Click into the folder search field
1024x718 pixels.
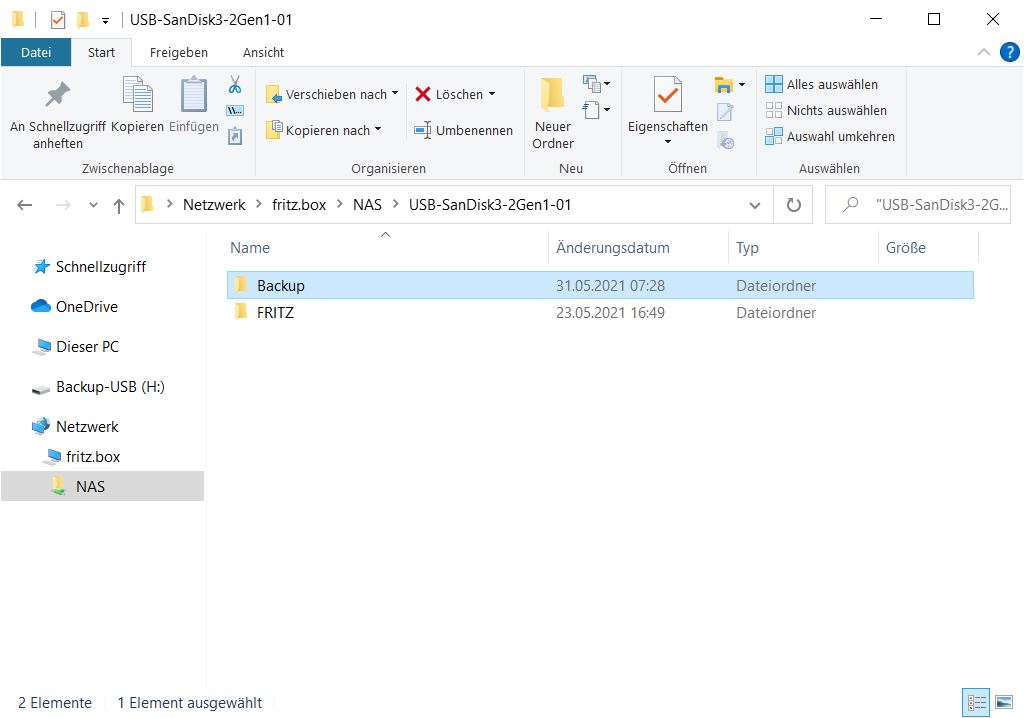pos(930,205)
